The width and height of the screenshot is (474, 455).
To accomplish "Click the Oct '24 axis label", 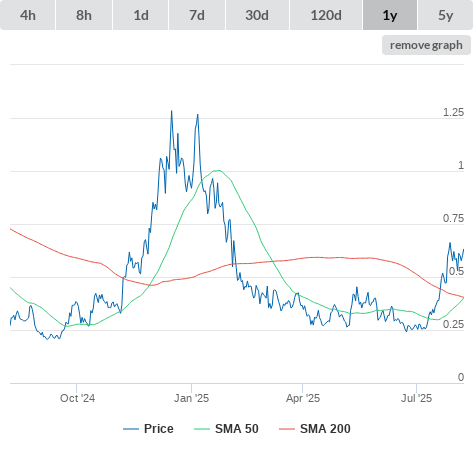I will point(77,398).
